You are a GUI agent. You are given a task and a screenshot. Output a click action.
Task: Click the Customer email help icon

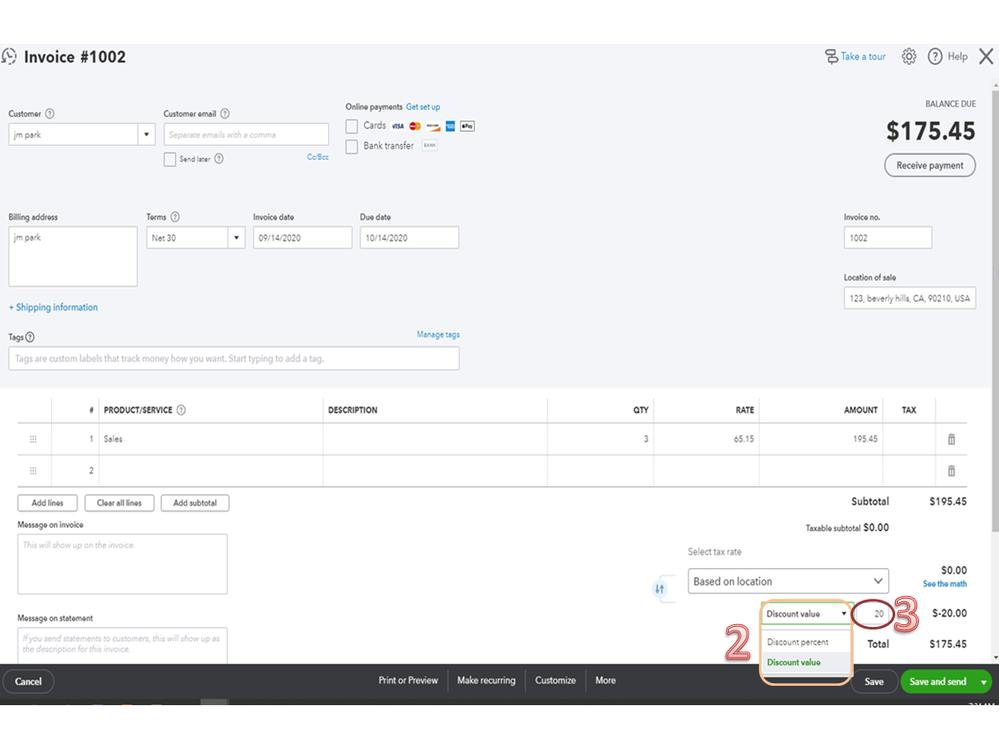[225, 114]
